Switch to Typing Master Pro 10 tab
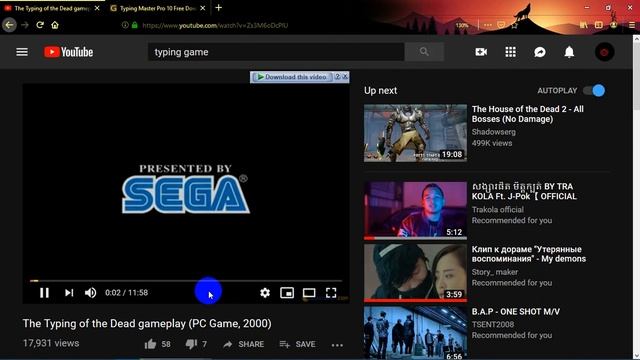The height and width of the screenshot is (360, 640). (x=154, y=8)
